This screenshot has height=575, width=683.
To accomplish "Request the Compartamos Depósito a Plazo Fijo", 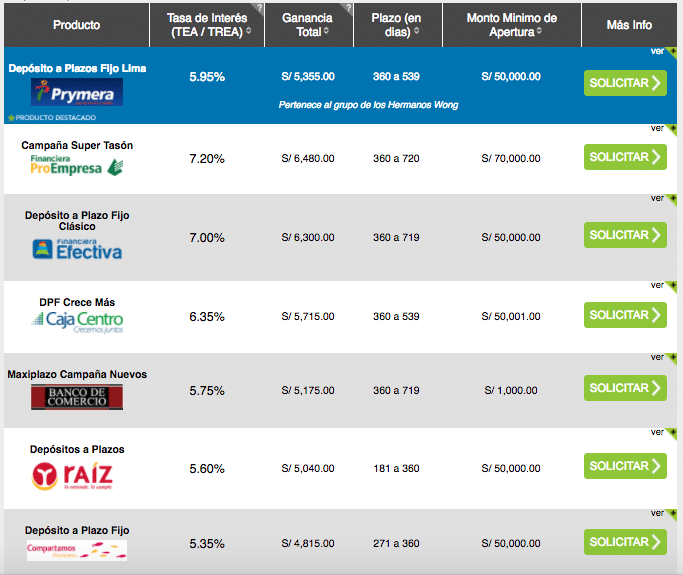I will 625,542.
